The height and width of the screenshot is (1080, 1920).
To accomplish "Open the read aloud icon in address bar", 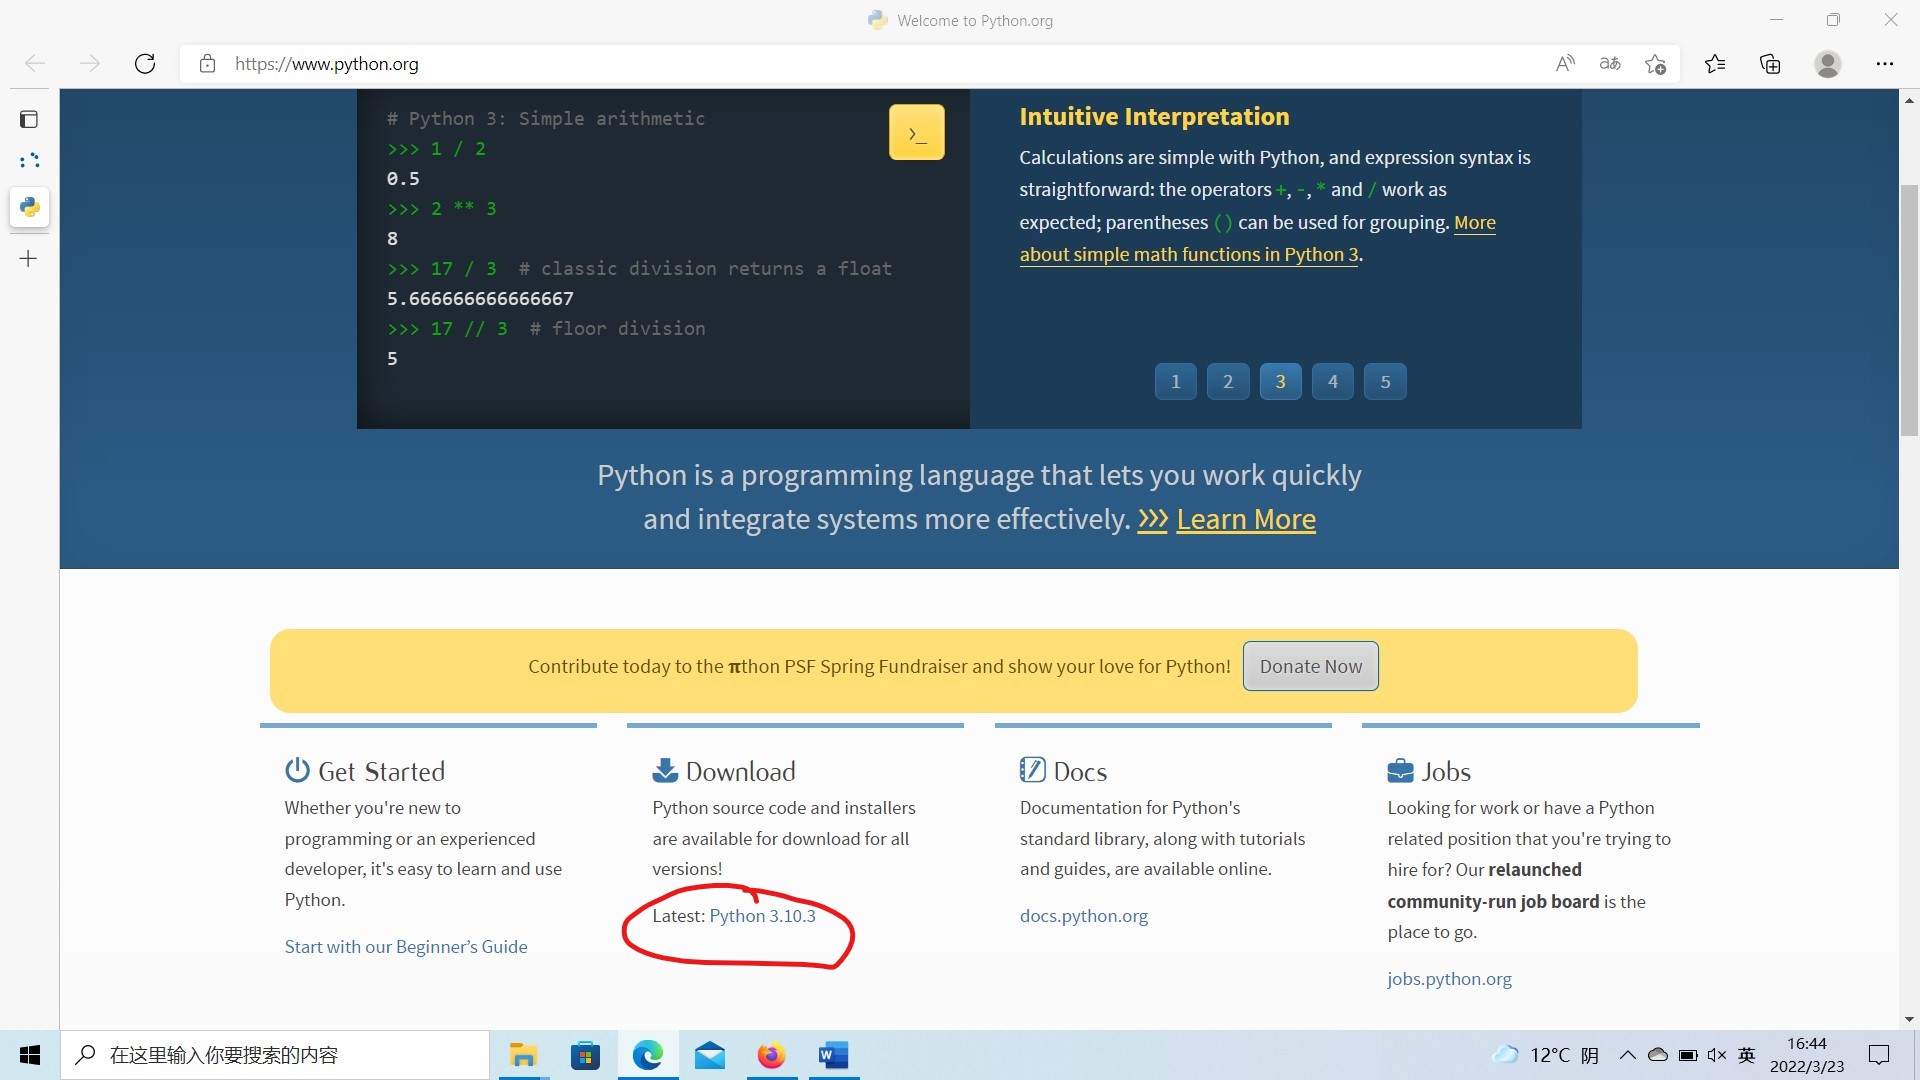I will click(x=1565, y=64).
